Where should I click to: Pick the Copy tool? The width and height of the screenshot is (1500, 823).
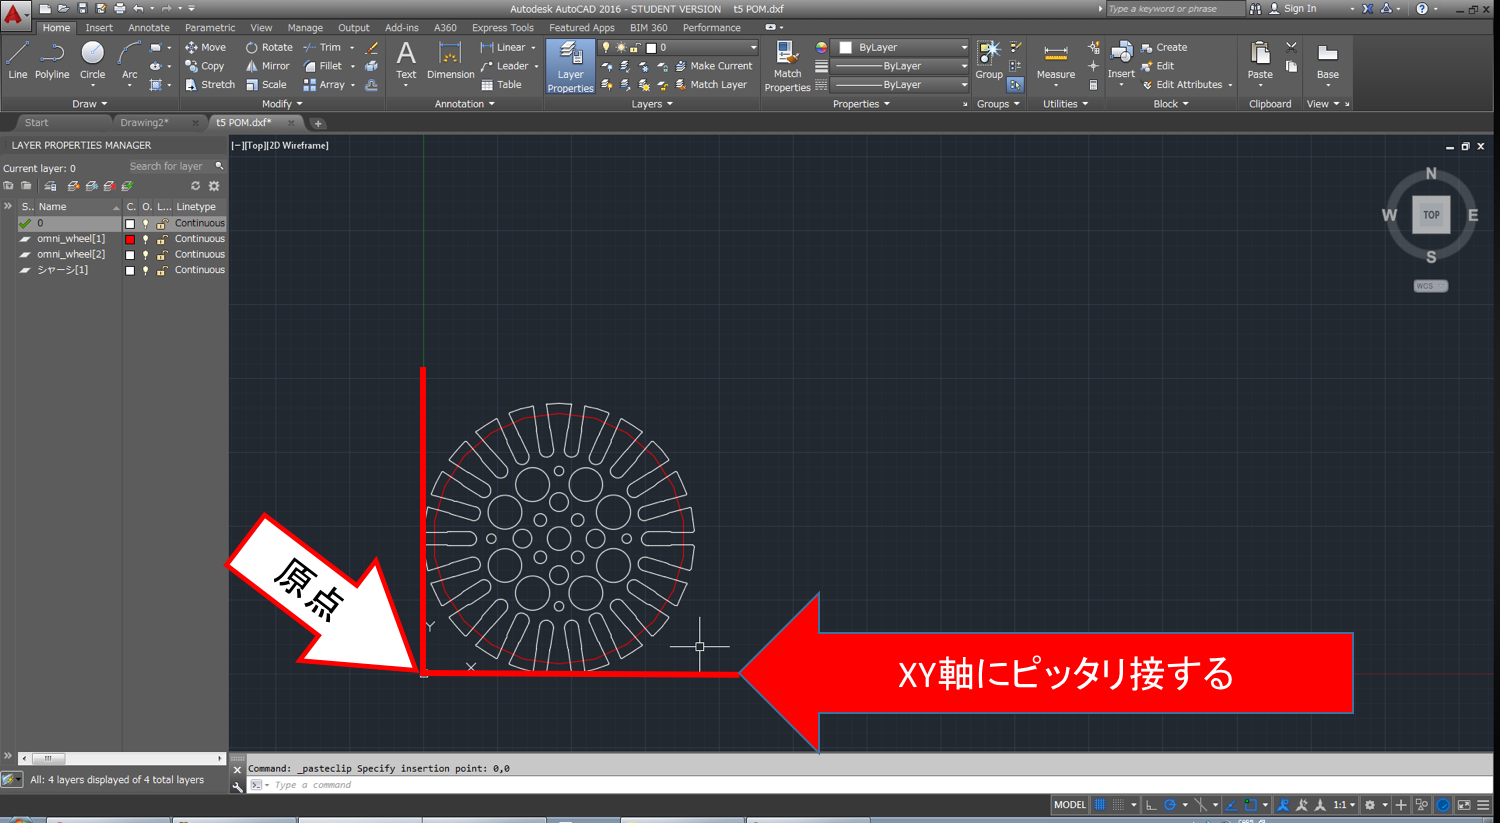point(205,66)
